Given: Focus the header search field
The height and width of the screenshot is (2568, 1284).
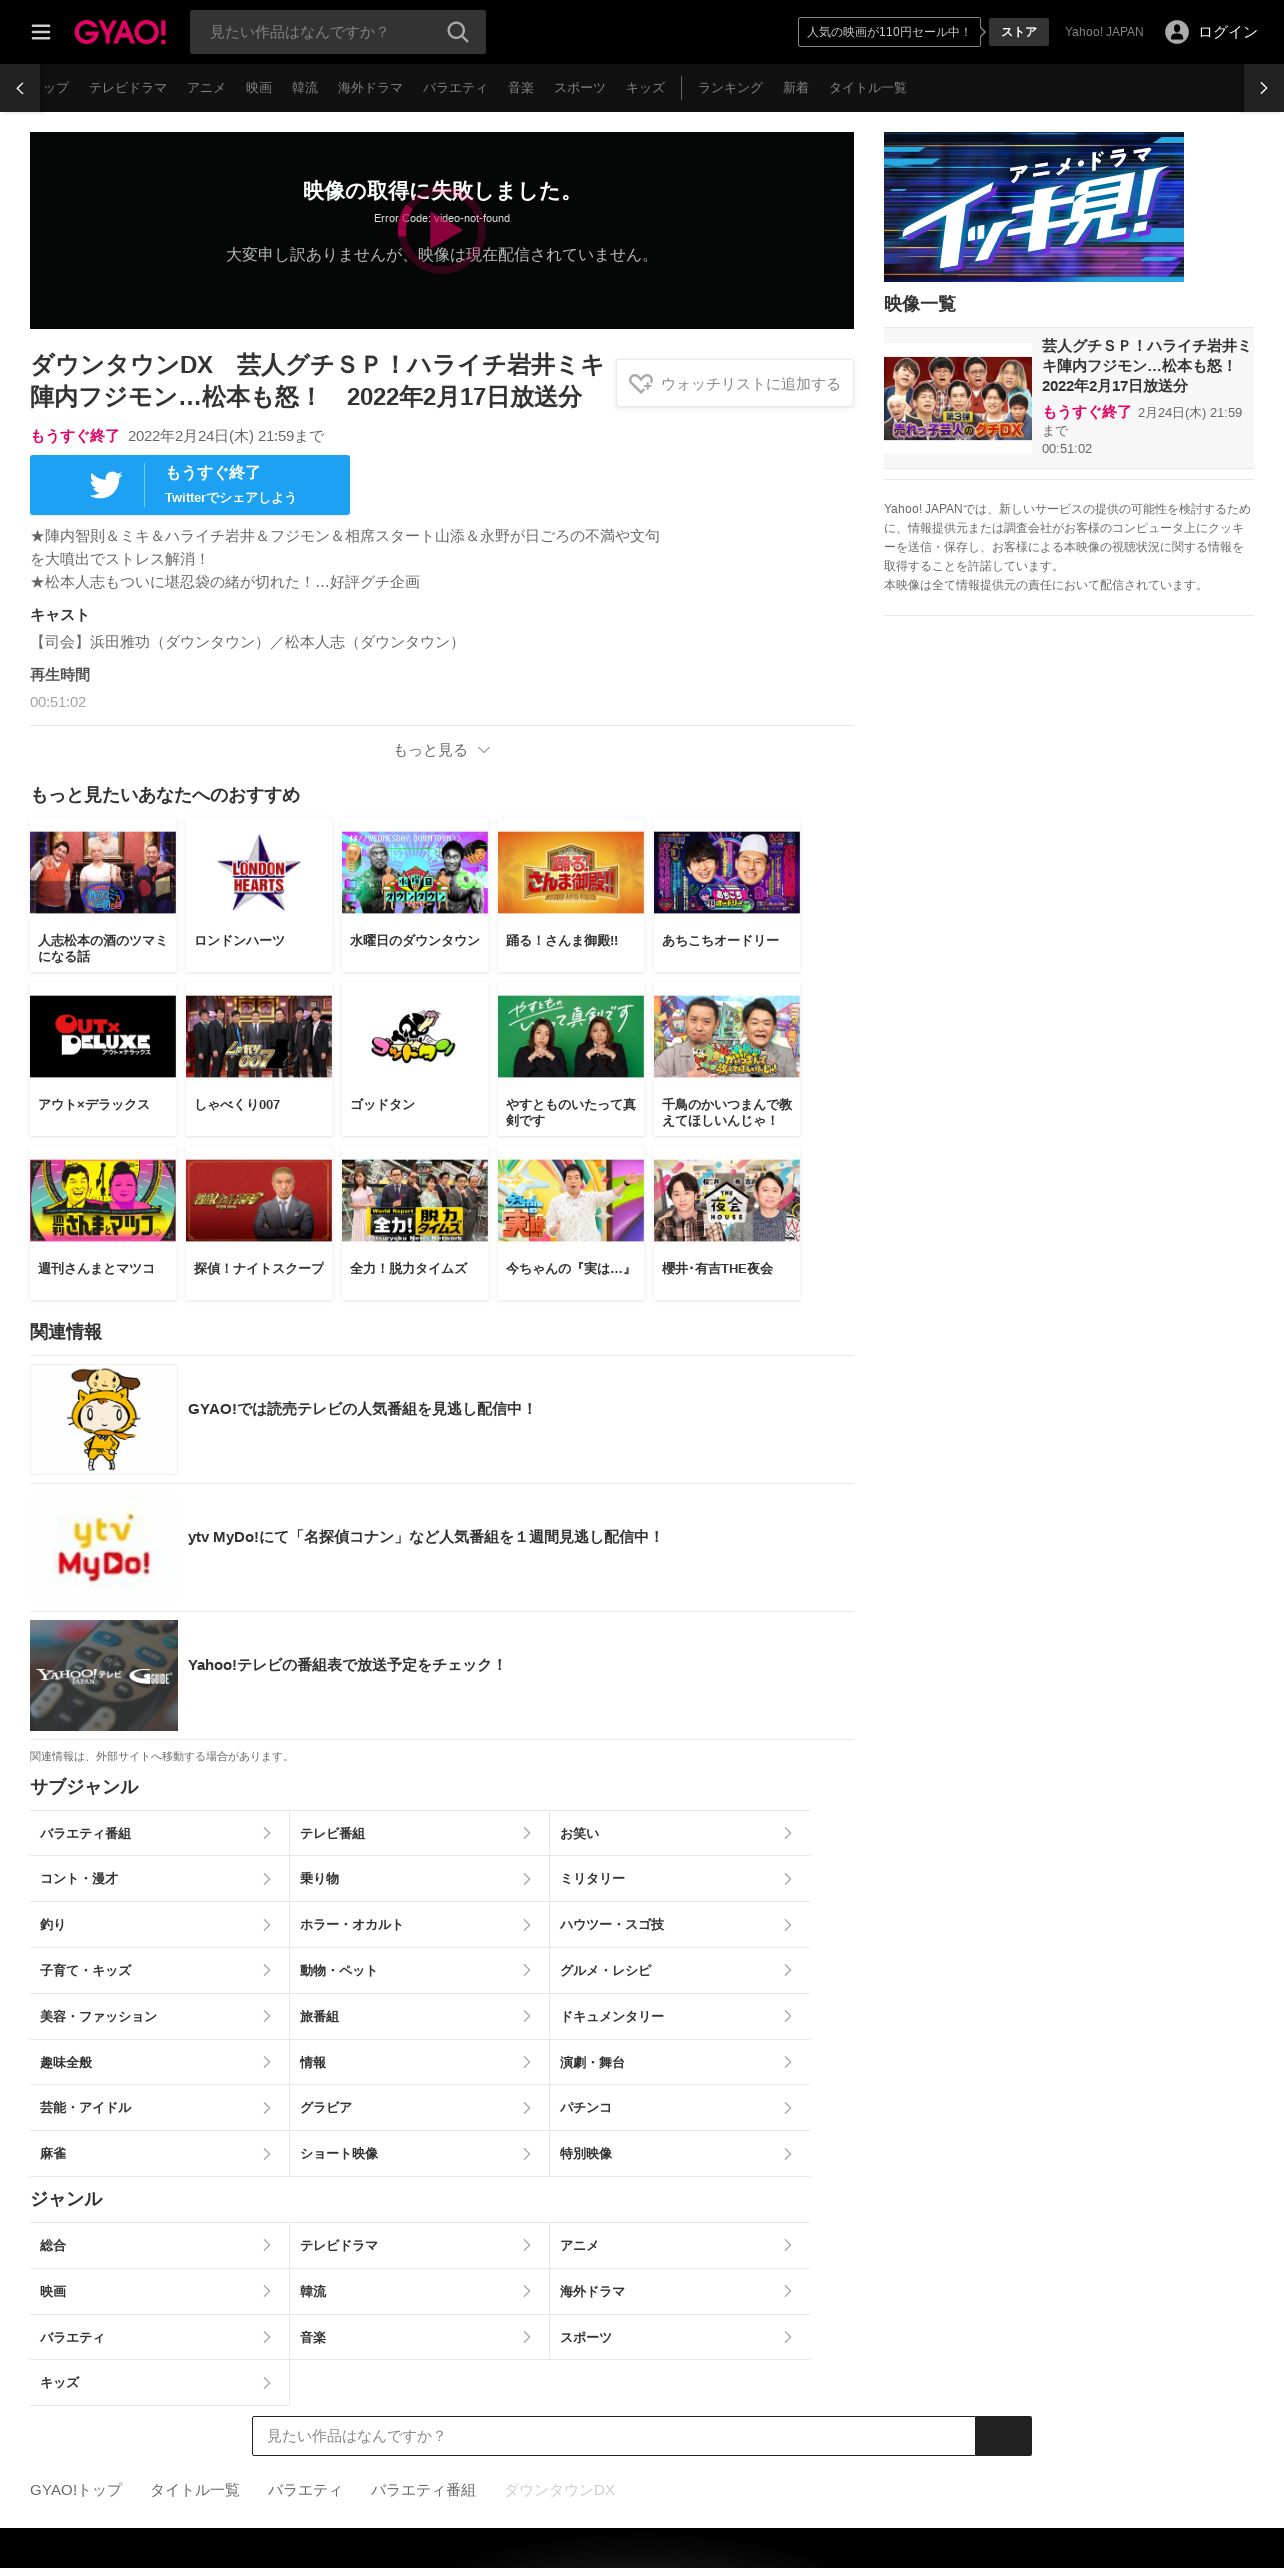Looking at the screenshot, I should 318,32.
